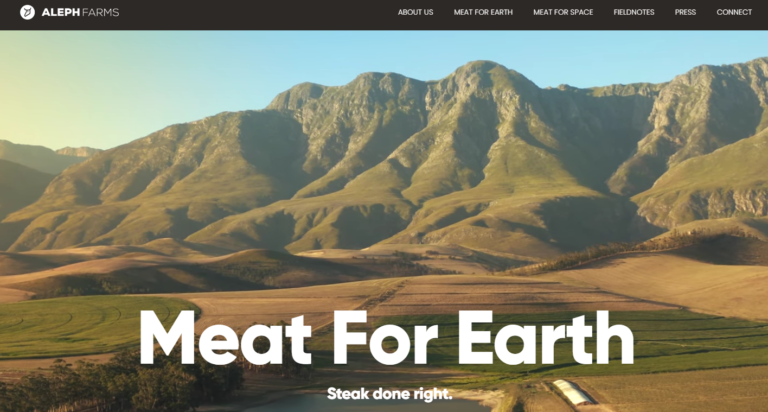Click the empty dark navigation bar area
This screenshot has width=768, height=412.
point(255,15)
